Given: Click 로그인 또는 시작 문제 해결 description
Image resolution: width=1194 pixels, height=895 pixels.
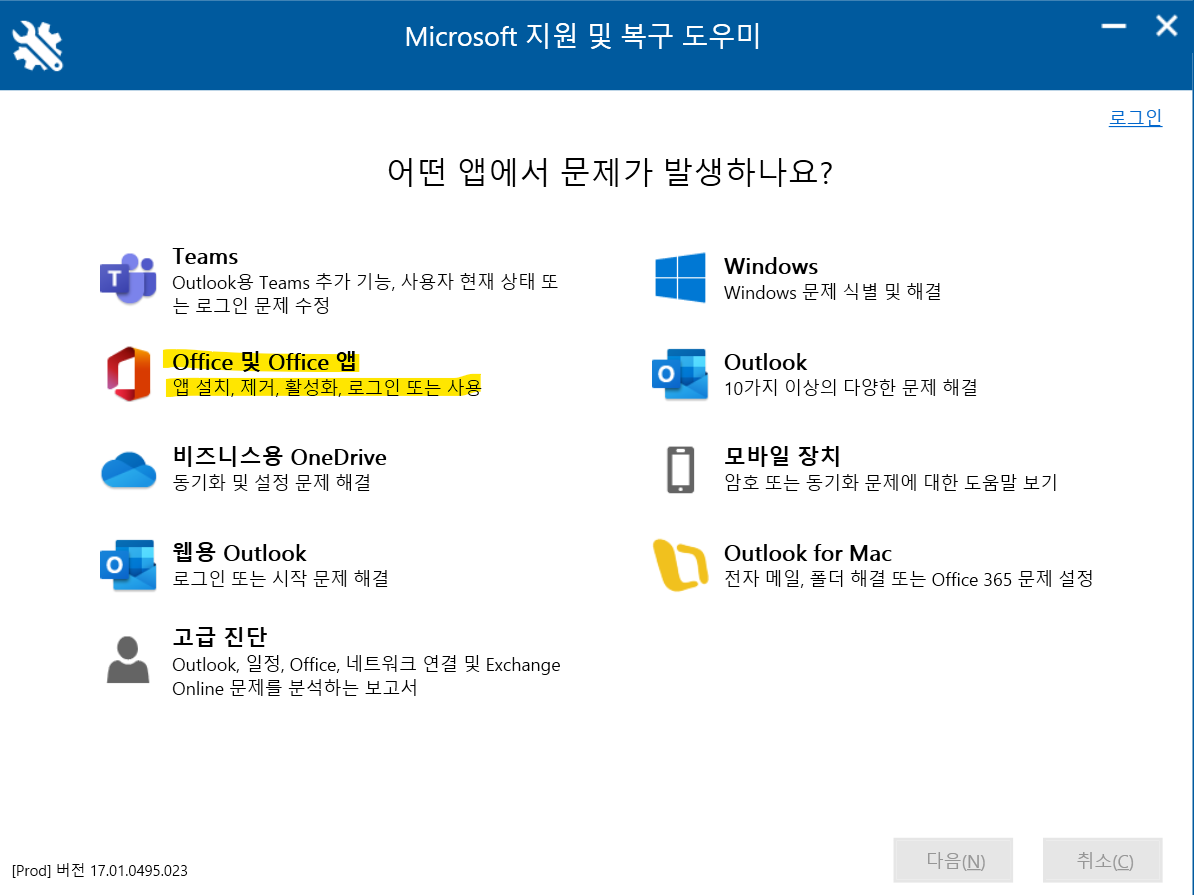Looking at the screenshot, I should pyautogui.click(x=280, y=578).
